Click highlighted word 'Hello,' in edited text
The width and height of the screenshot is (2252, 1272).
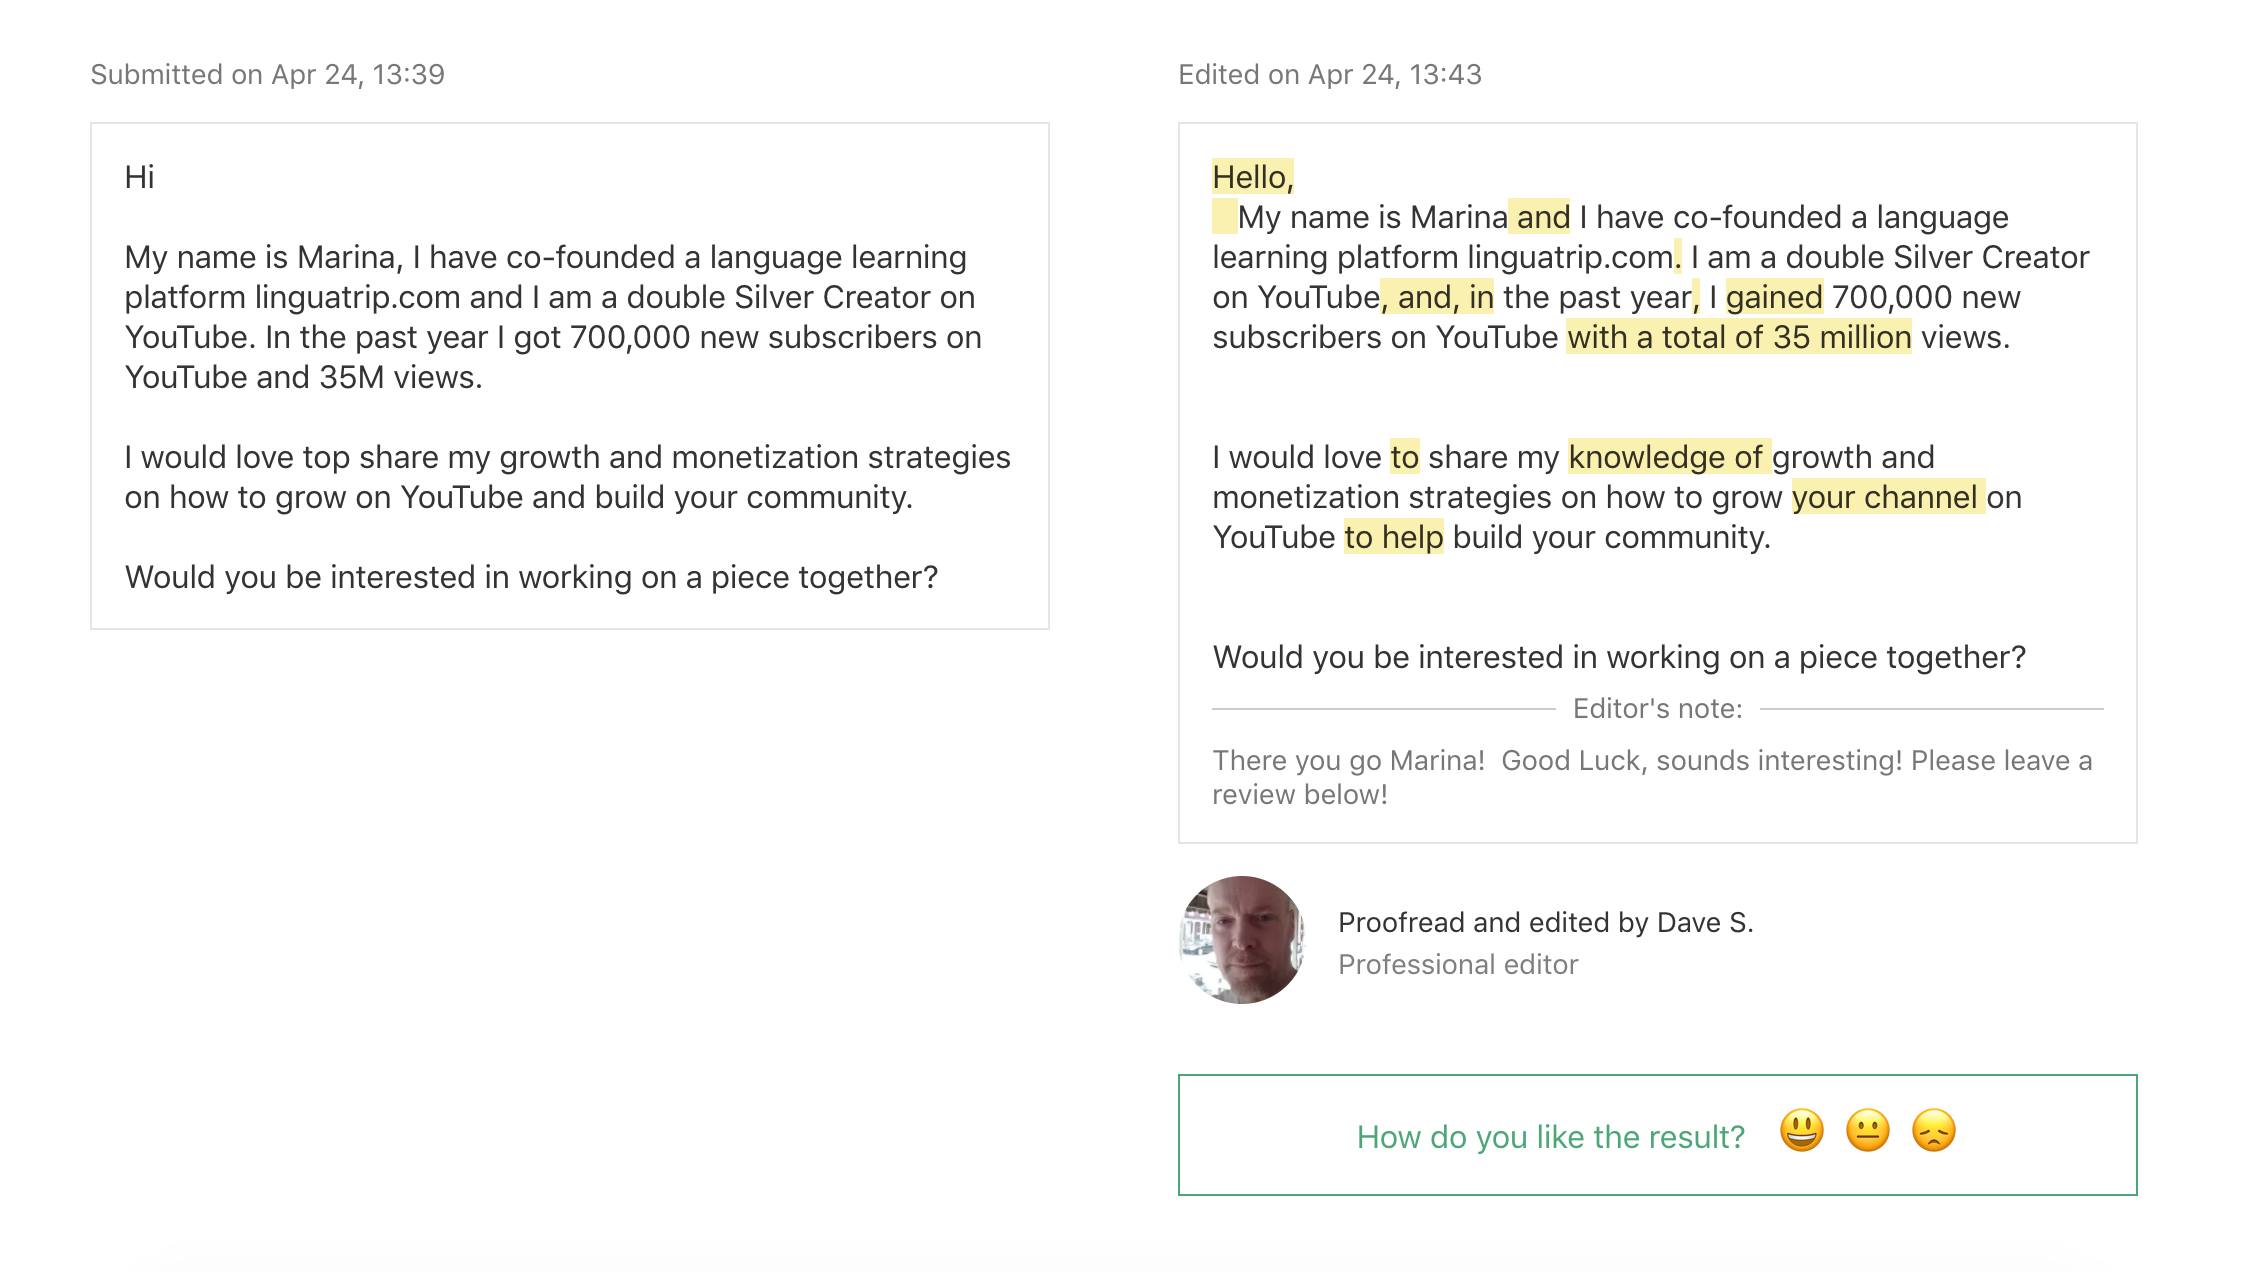pyautogui.click(x=1253, y=177)
